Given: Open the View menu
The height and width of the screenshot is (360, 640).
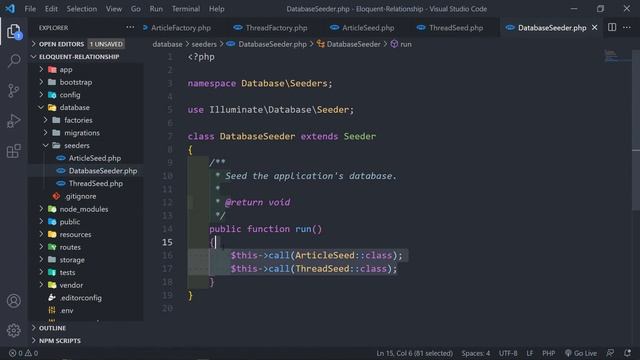Looking at the screenshot, I should (x=114, y=9).
